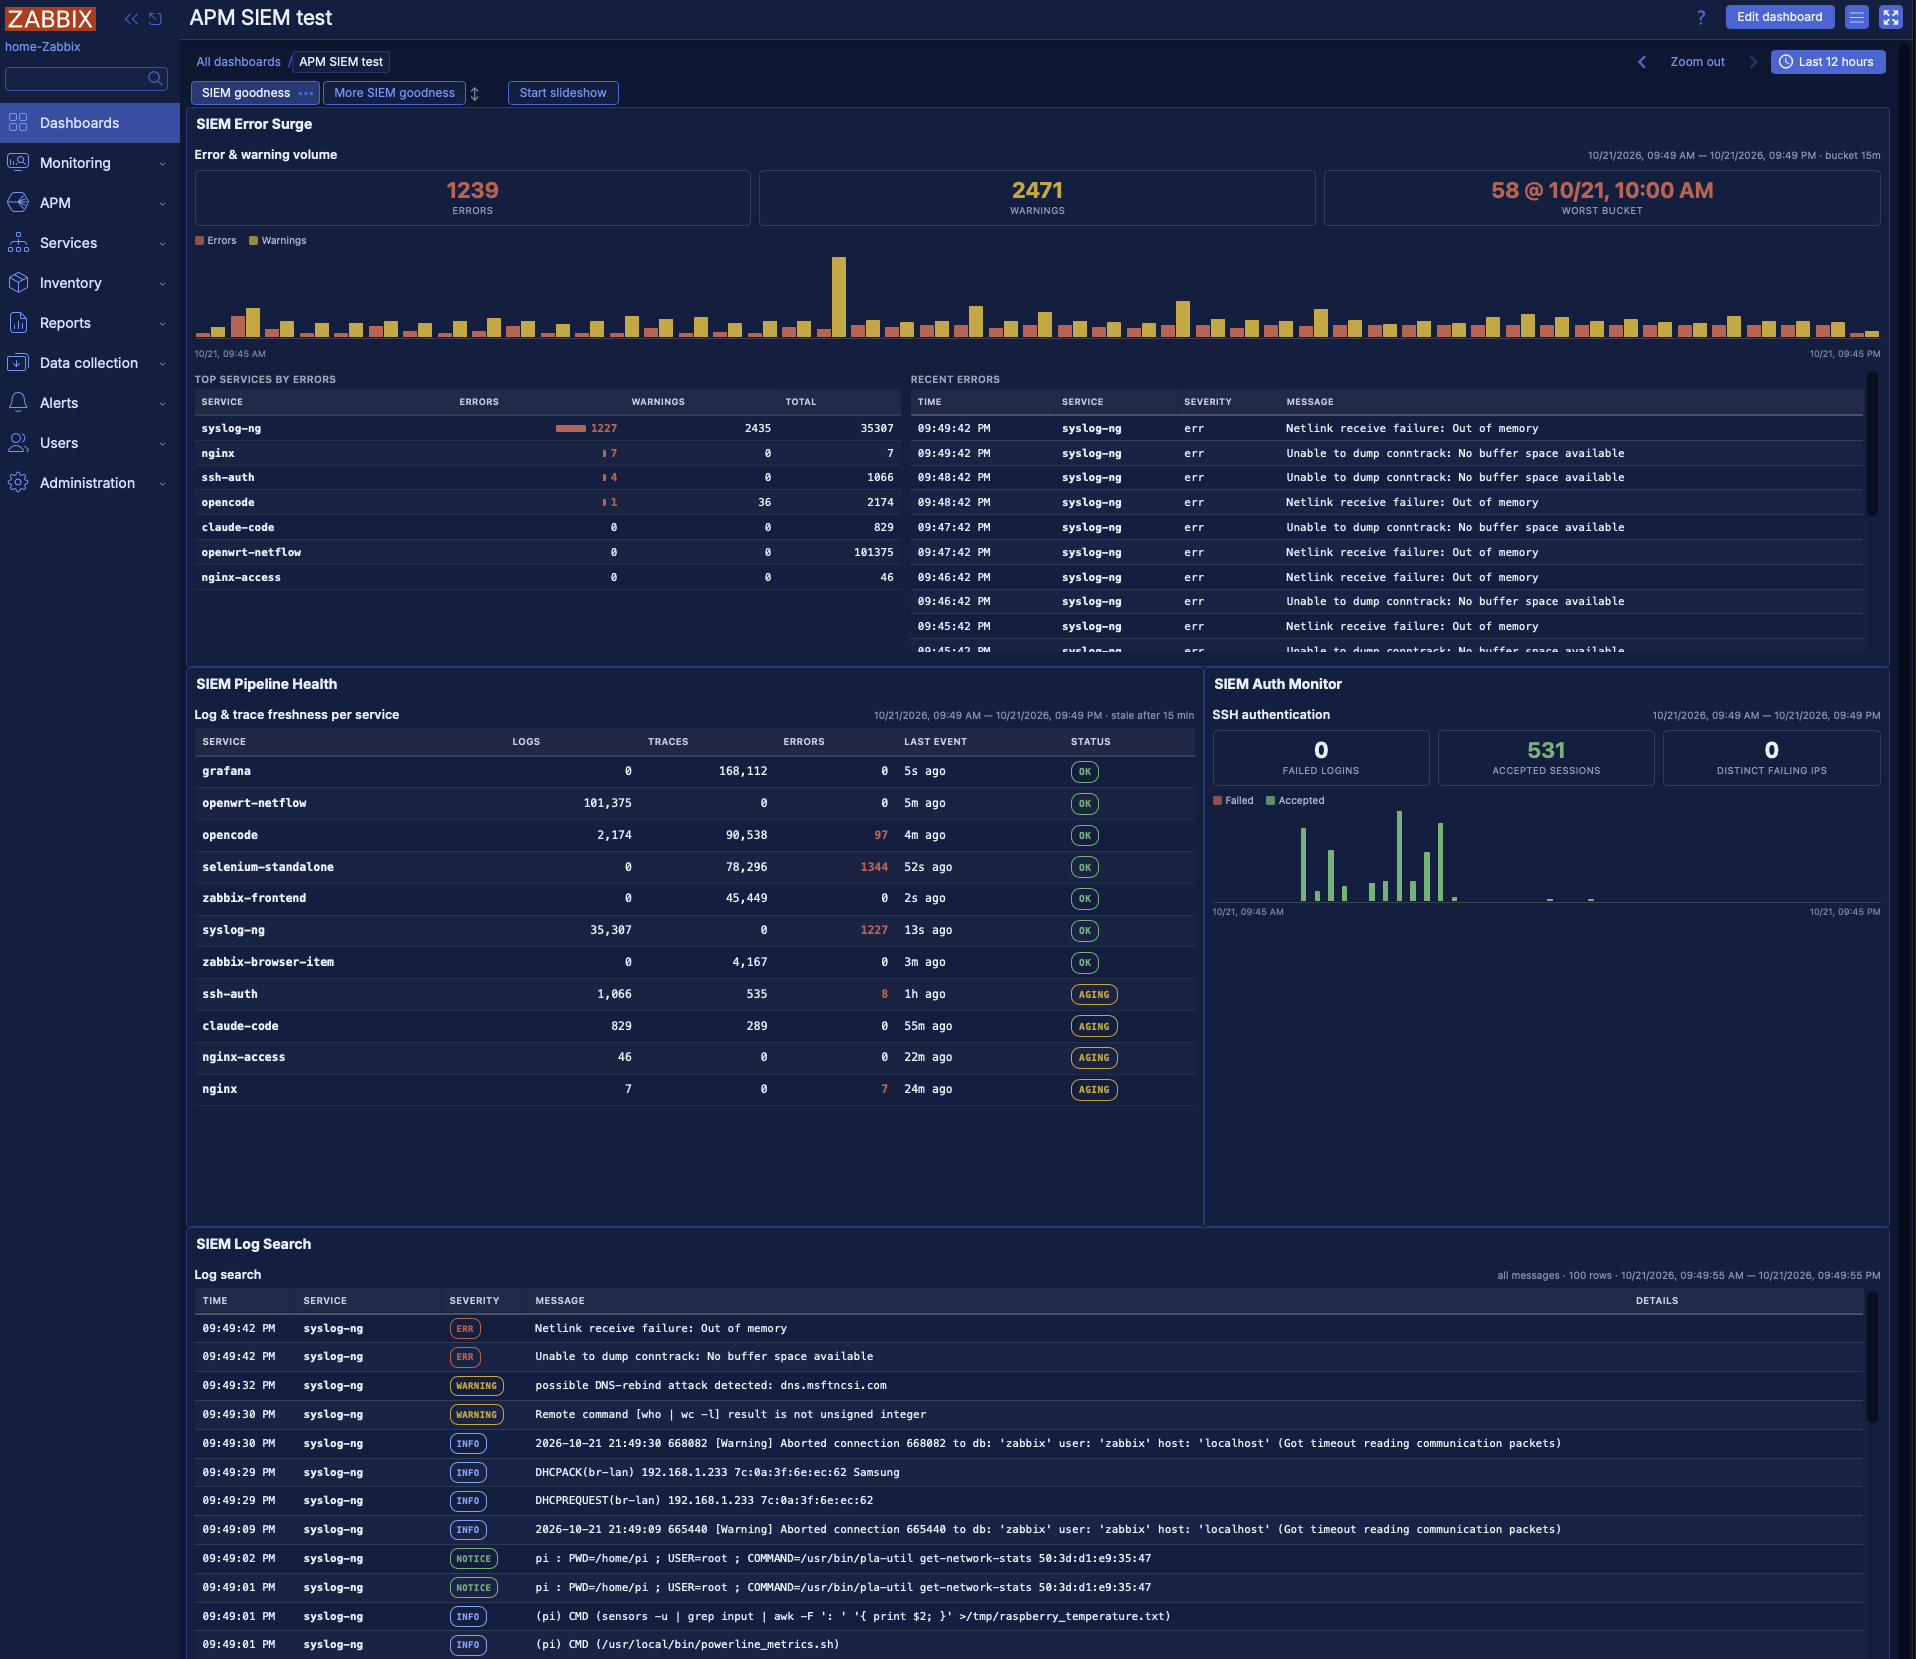
Task: Click the Data collection sidebar icon
Action: pyautogui.click(x=18, y=362)
